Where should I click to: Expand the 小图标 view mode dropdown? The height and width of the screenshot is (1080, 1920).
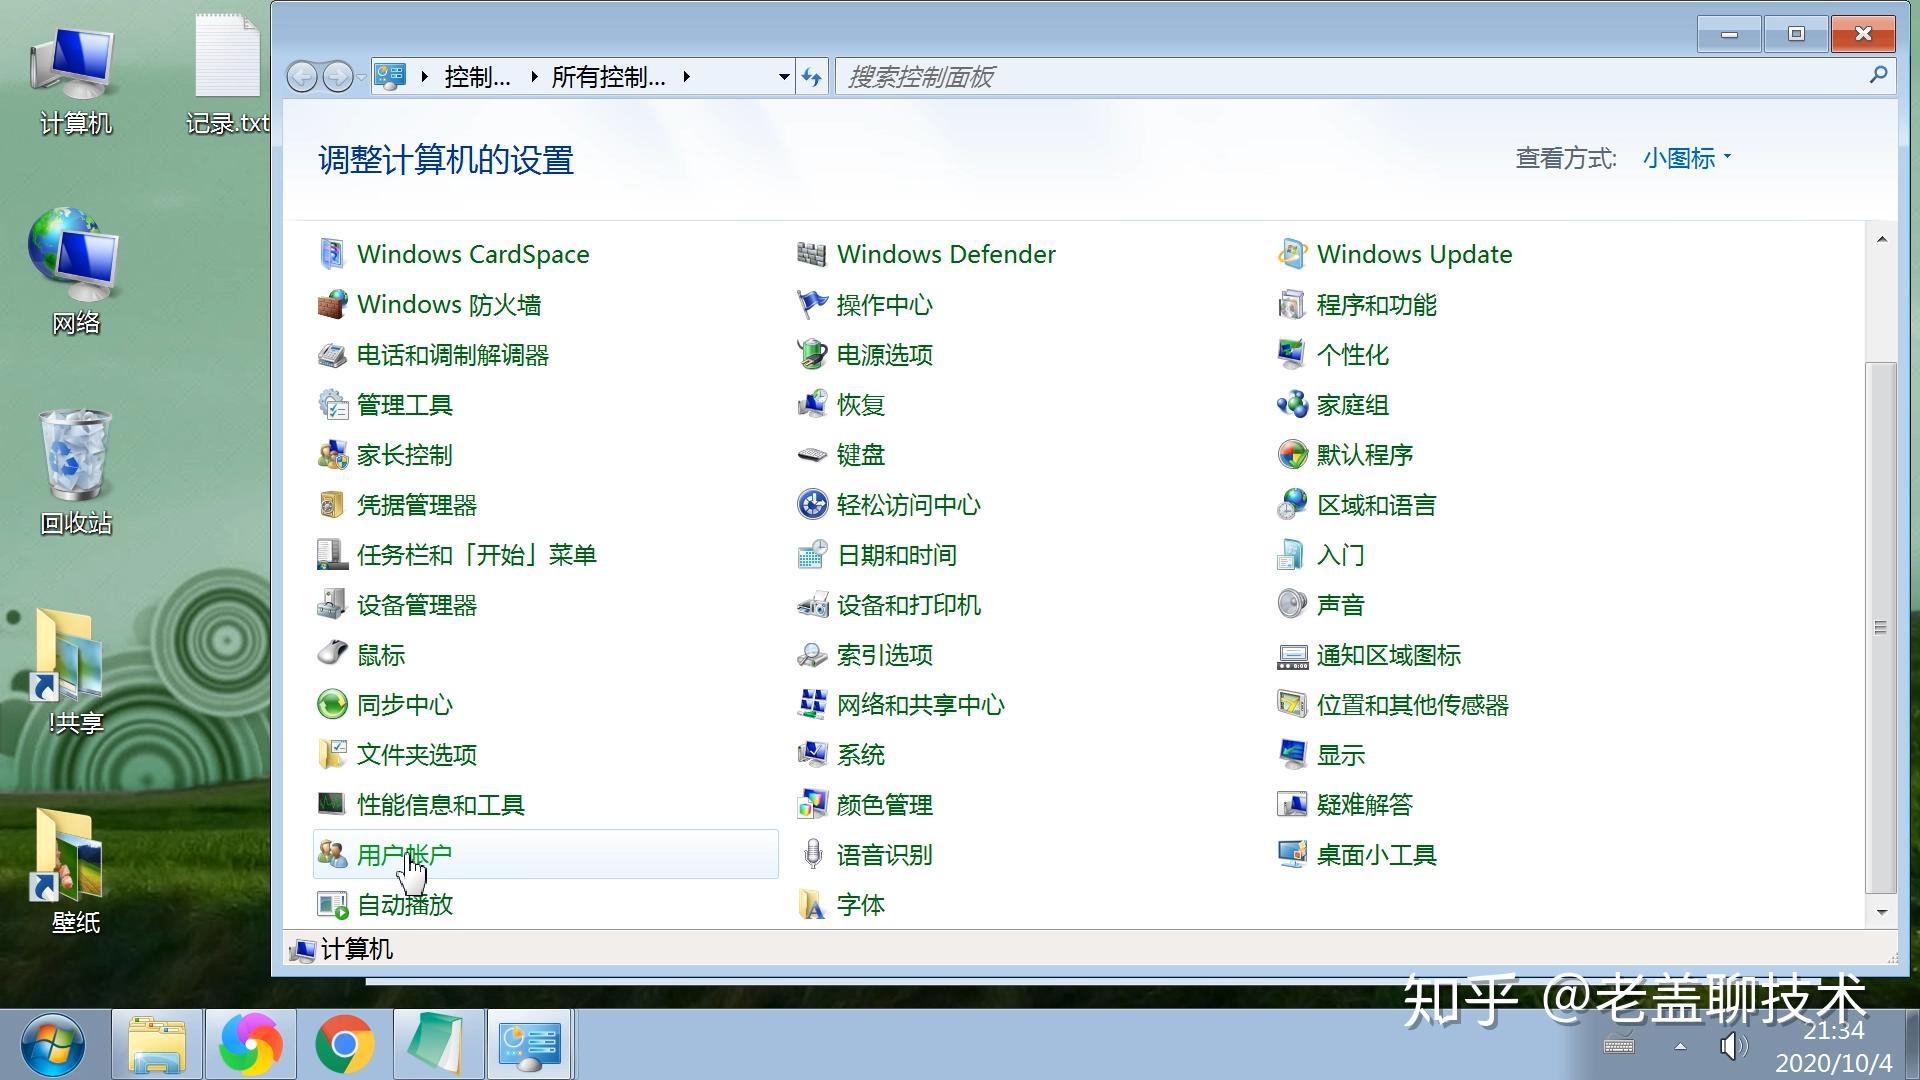tap(1687, 158)
